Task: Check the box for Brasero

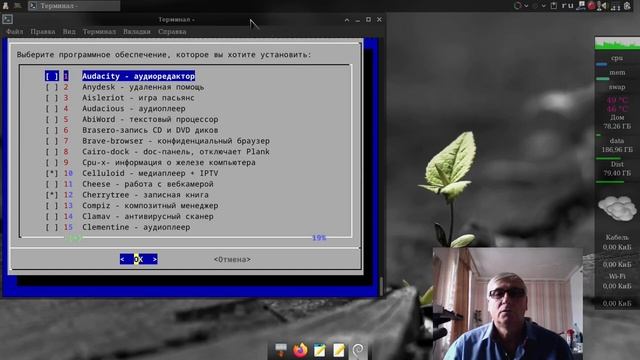Action: coord(52,130)
